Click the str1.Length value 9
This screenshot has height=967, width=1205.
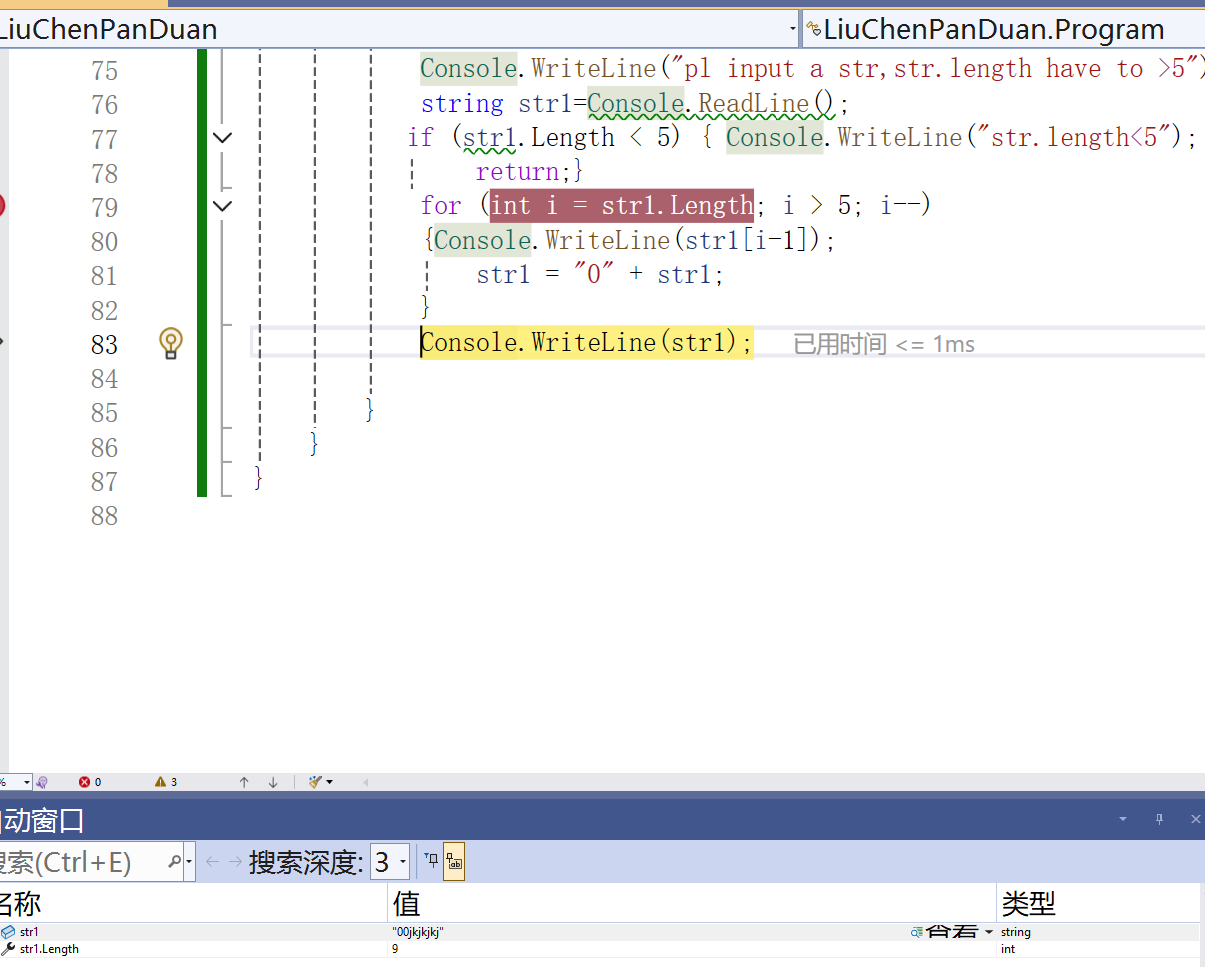(395, 949)
